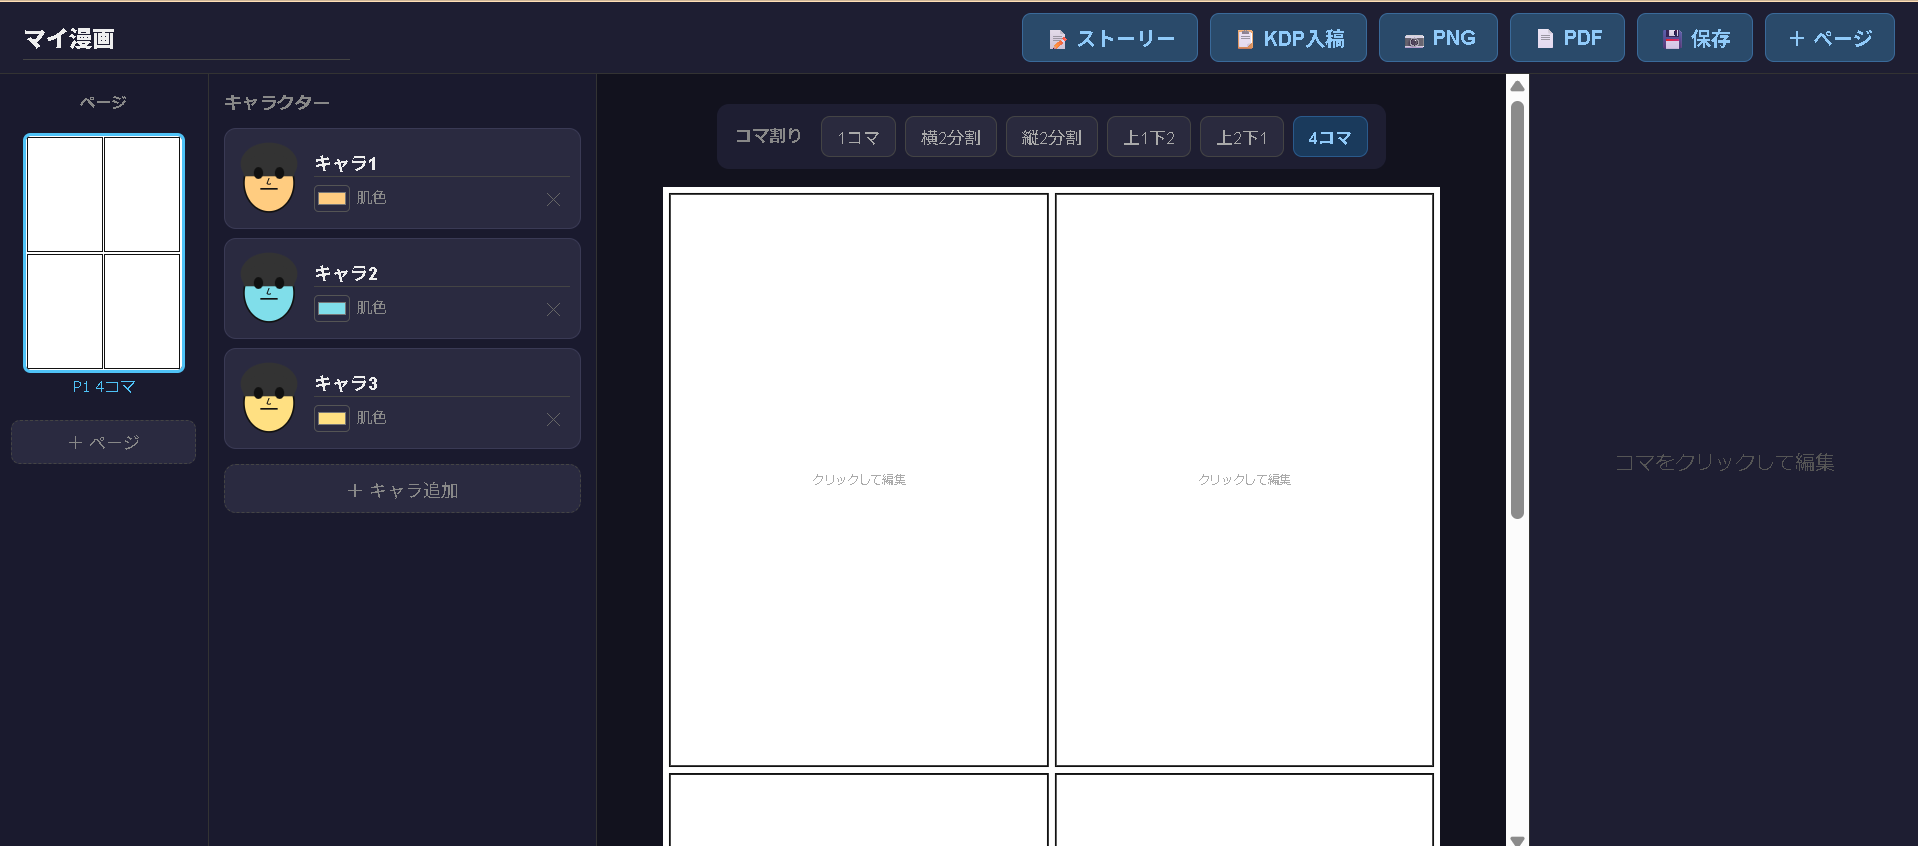Click the top-right panel to edit
This screenshot has height=846, width=1918.
[x=1245, y=480]
